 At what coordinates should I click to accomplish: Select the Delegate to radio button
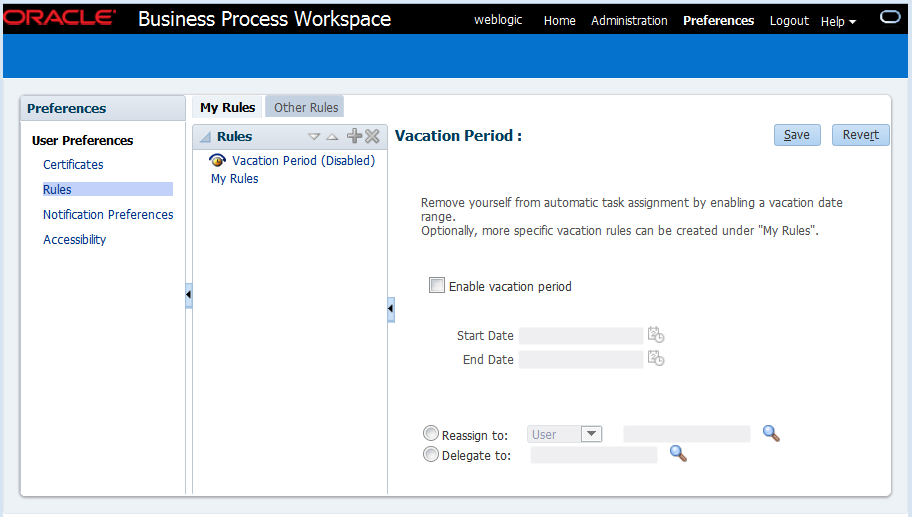click(x=431, y=454)
